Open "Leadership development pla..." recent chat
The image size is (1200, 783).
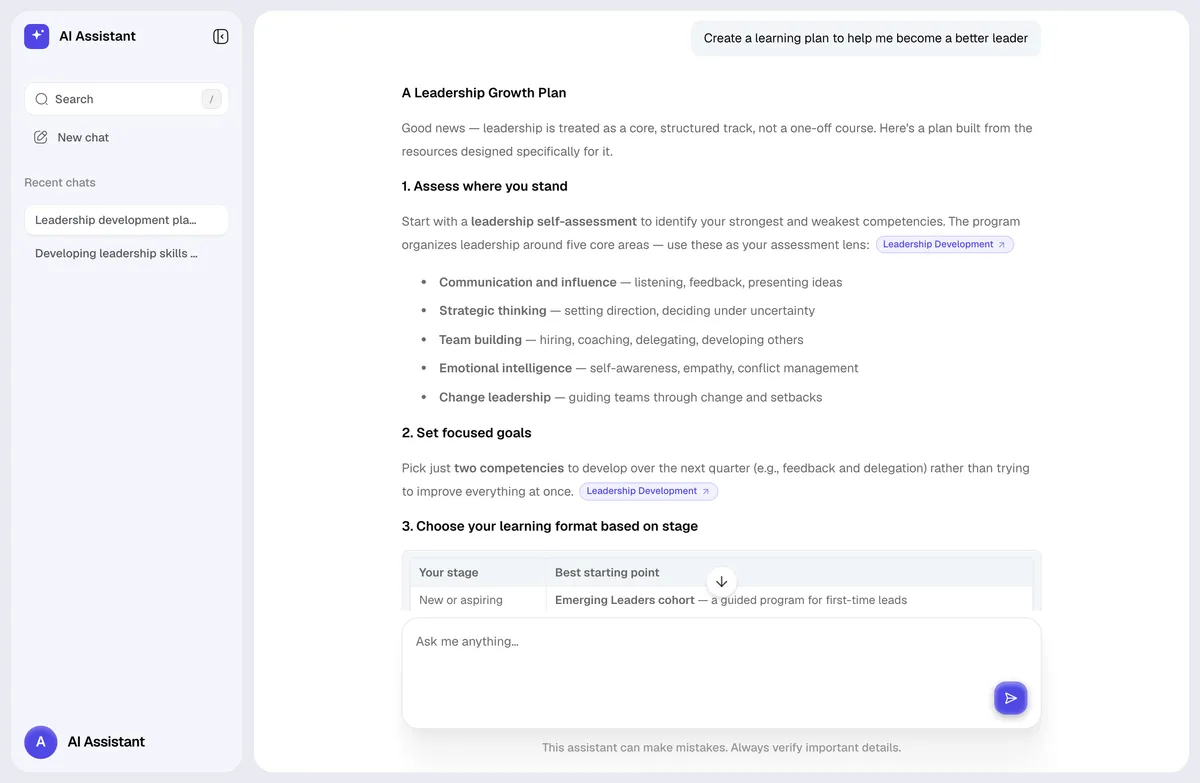tap(126, 220)
